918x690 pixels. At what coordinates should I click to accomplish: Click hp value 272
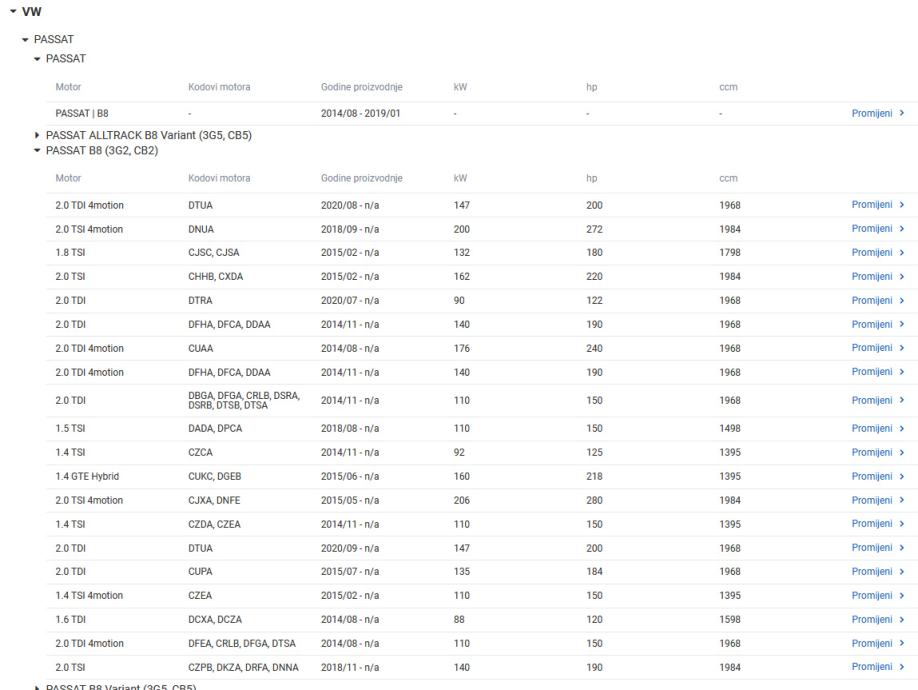pos(594,229)
